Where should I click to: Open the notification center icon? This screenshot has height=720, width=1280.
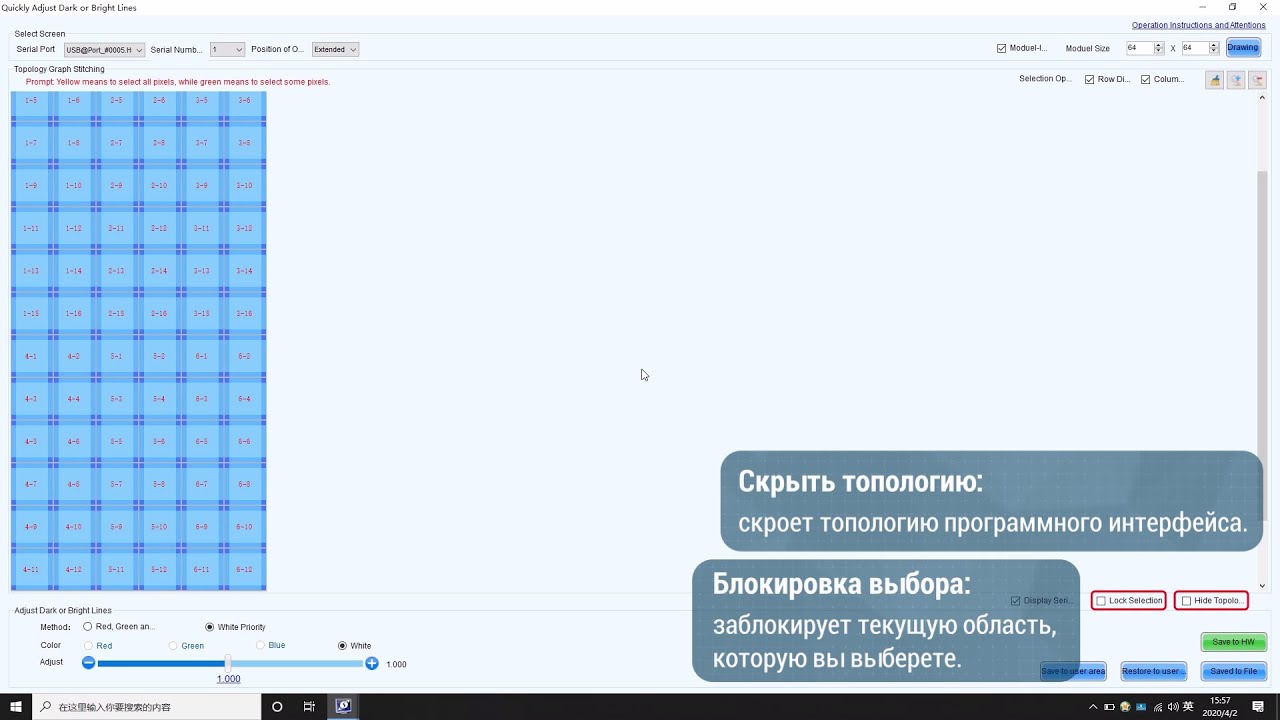(x=1258, y=707)
